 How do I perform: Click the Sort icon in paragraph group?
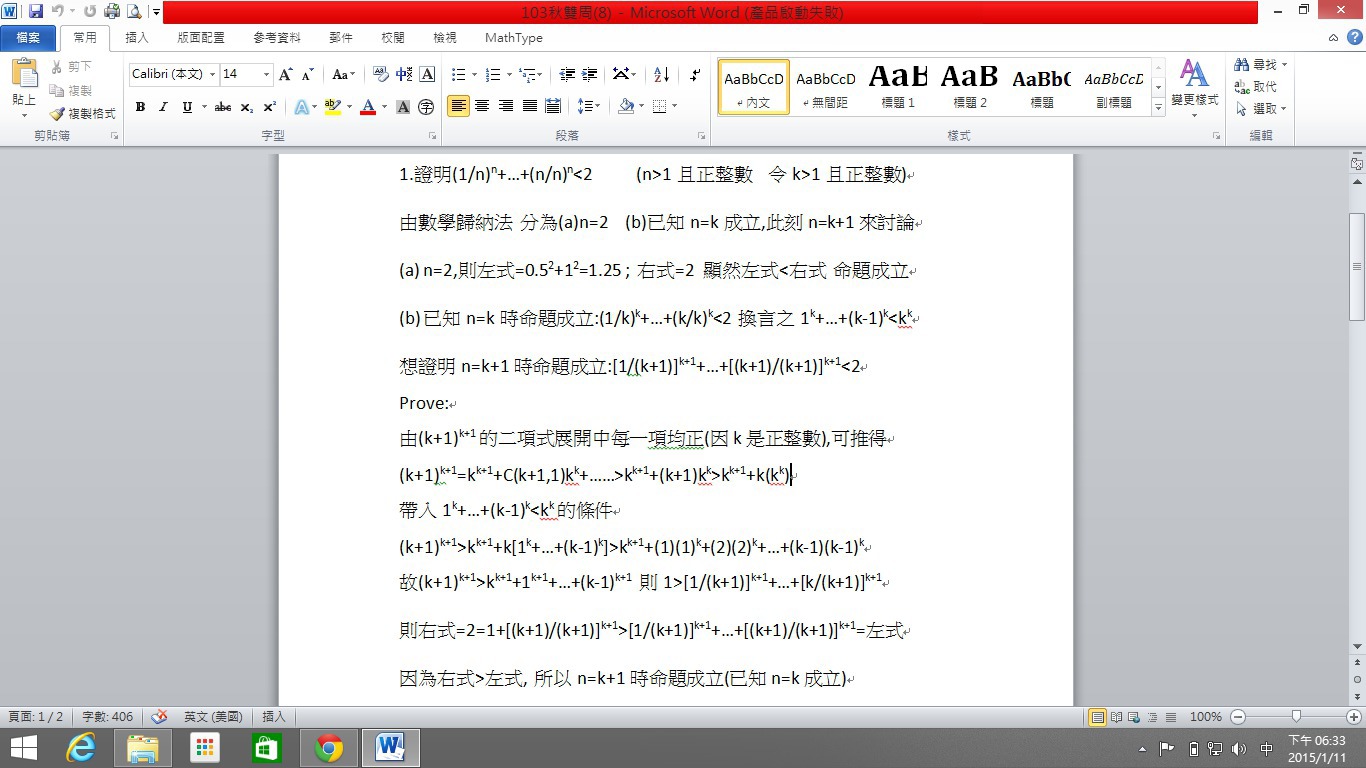pyautogui.click(x=661, y=75)
